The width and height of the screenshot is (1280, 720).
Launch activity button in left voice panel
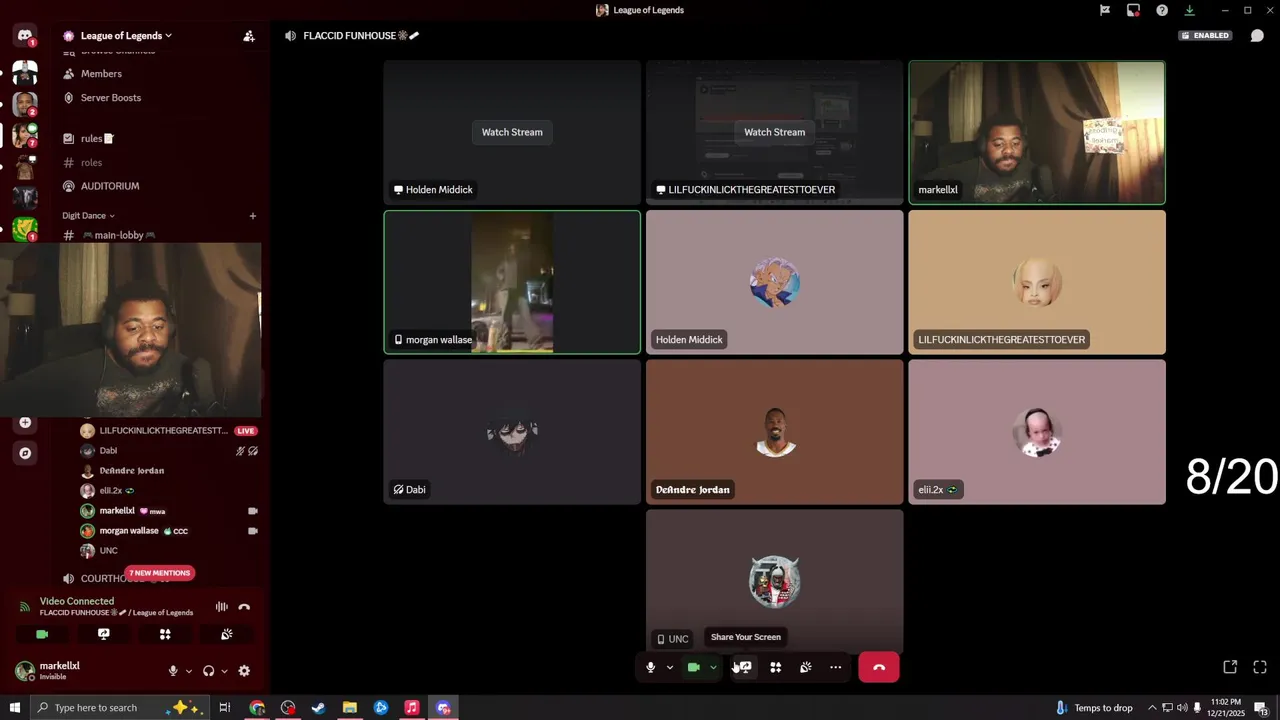[165, 634]
